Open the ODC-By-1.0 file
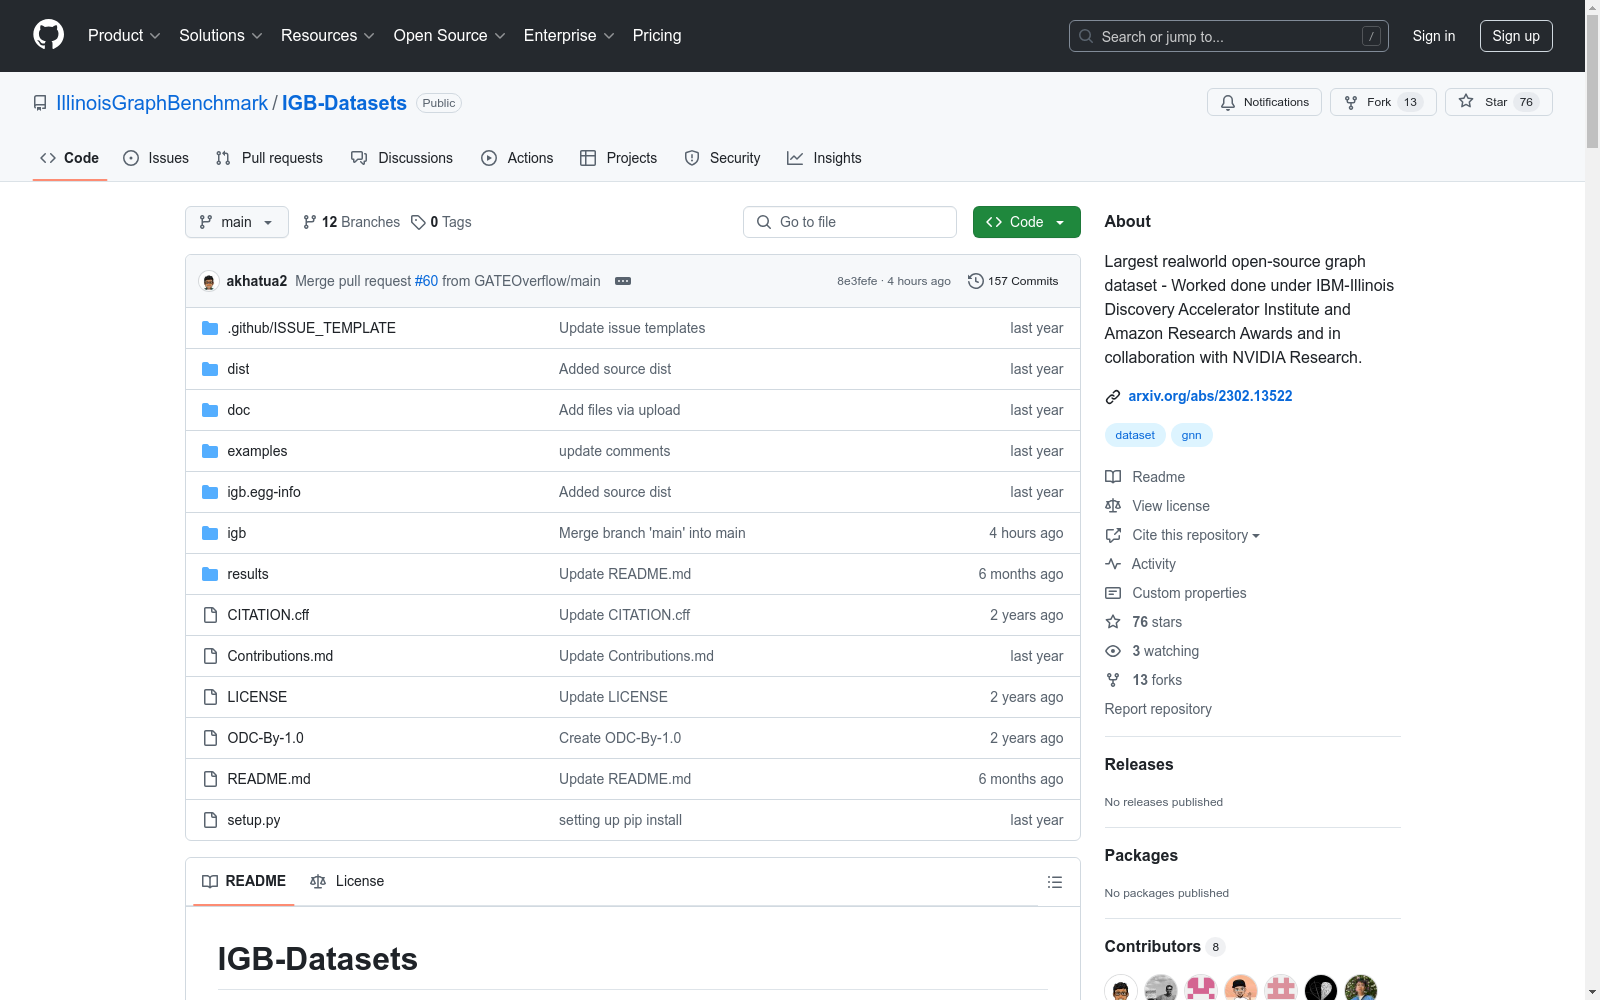The image size is (1600, 1000). (265, 738)
